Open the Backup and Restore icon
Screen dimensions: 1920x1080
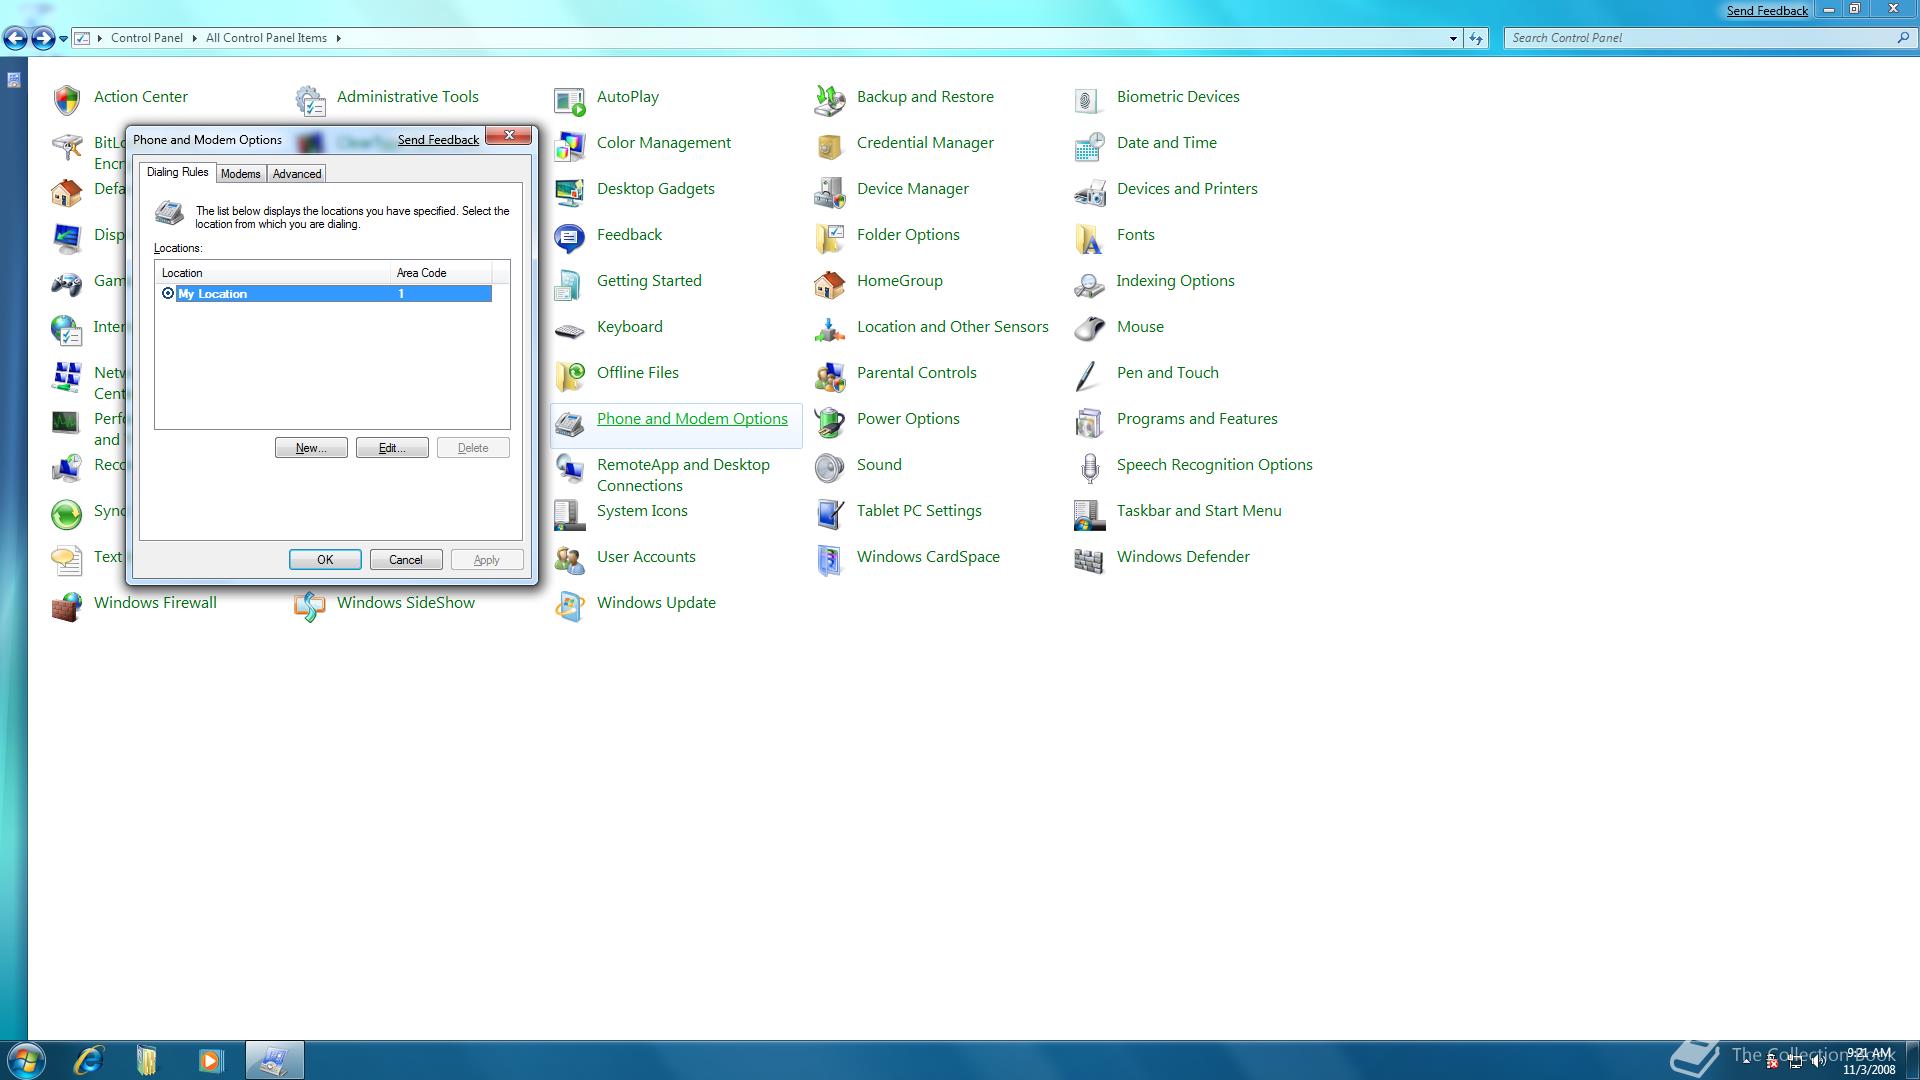pos(830,99)
